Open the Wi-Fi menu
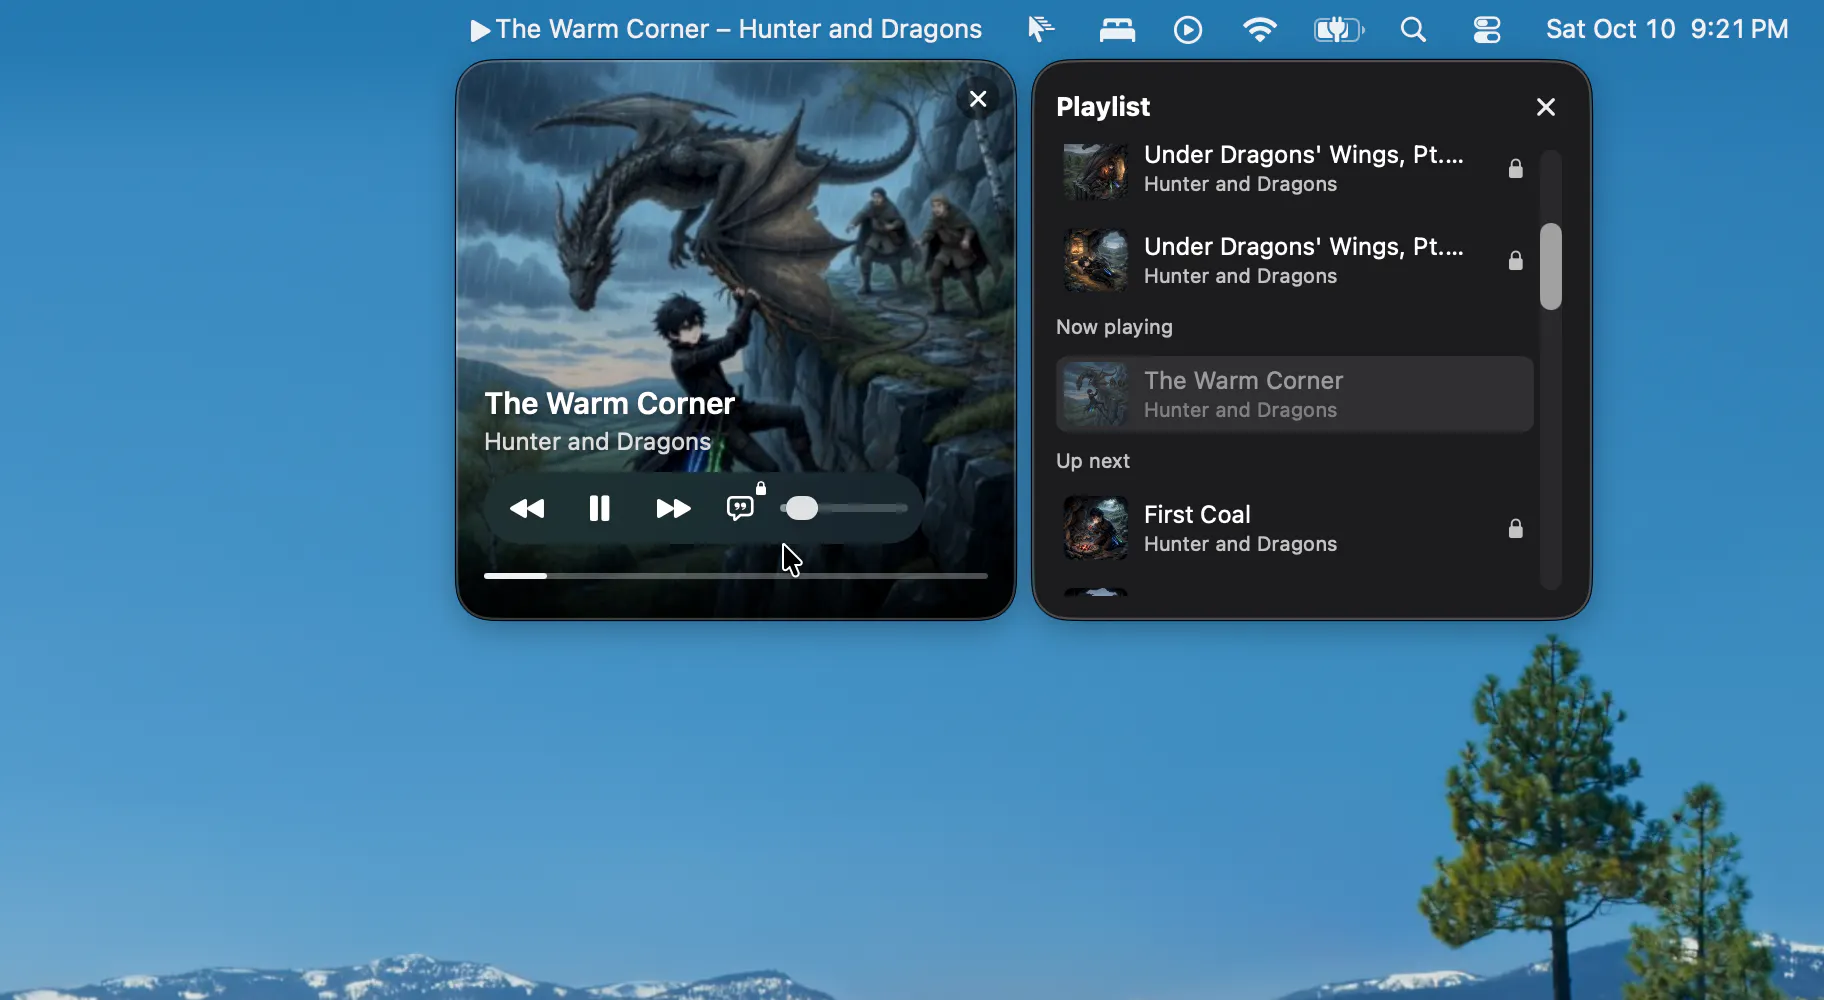Image resolution: width=1824 pixels, height=1000 pixels. tap(1260, 30)
